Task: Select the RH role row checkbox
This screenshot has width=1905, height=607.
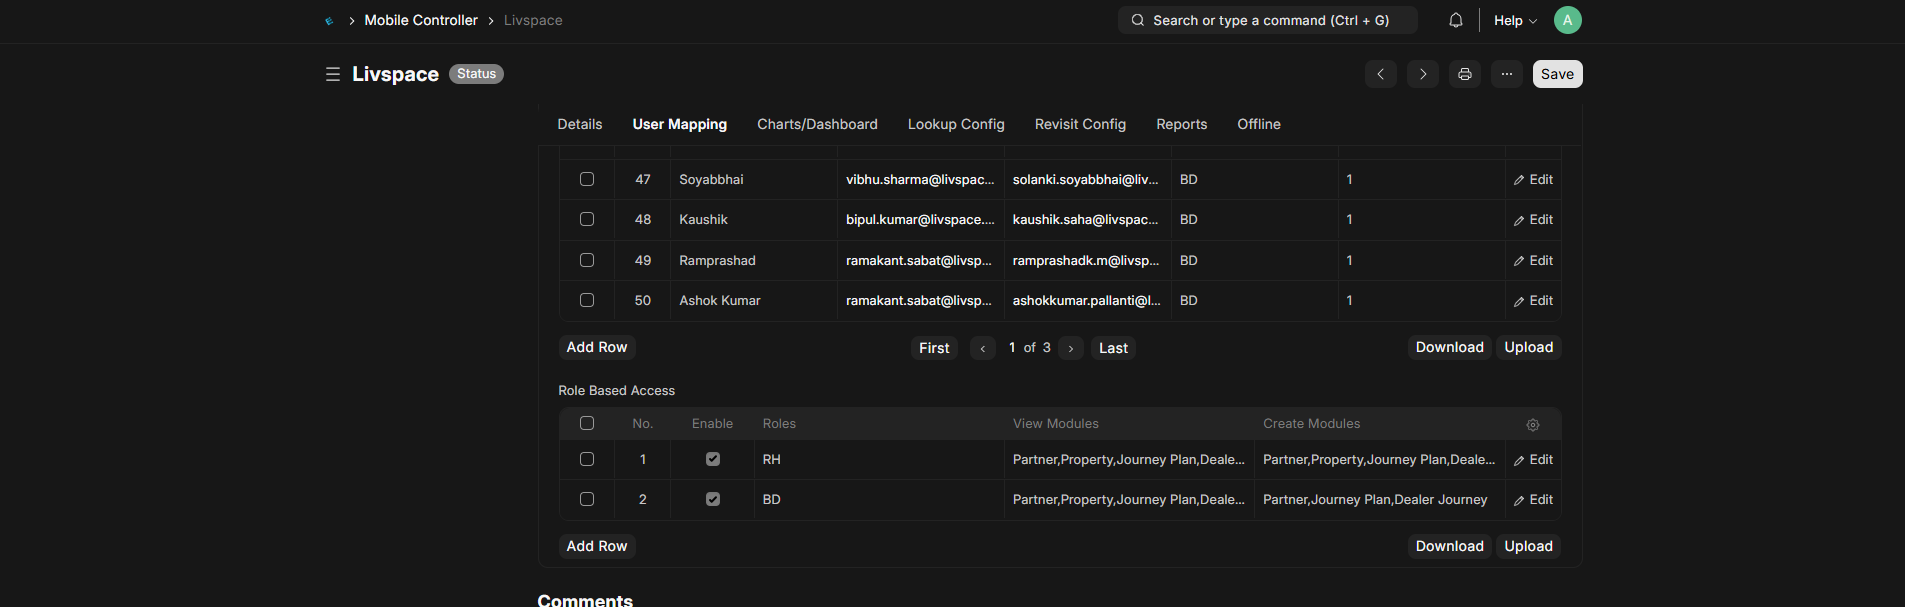Action: (x=587, y=459)
